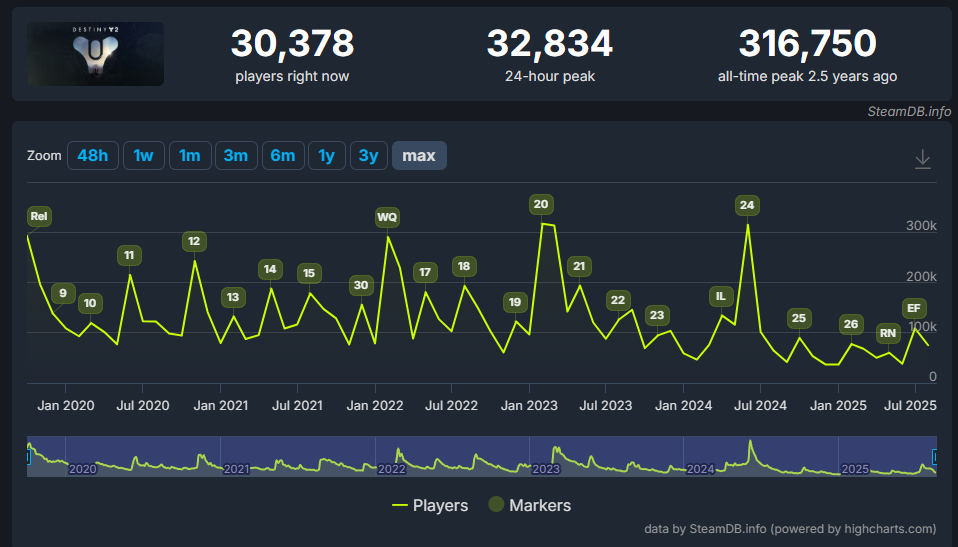Screen dimensions: 958x547
Task: Click chart marker 23
Action: [657, 315]
